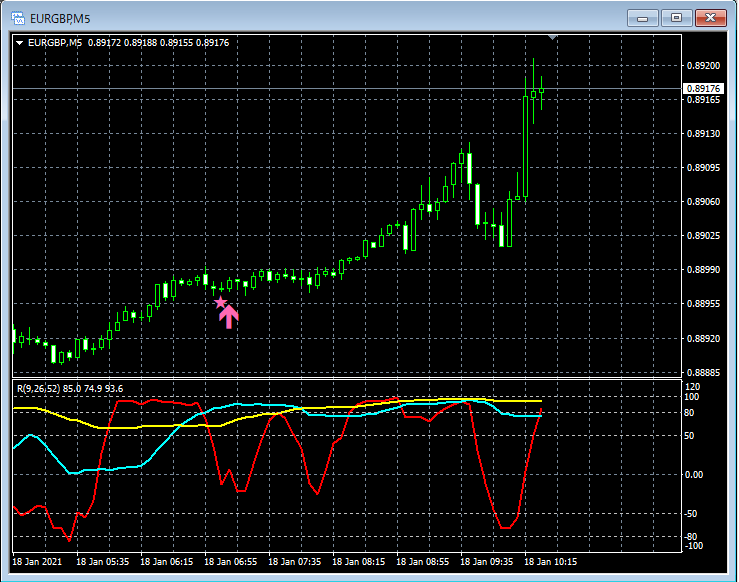Click the 18 Jan 09:35 time label
This screenshot has height=582, width=739.
(486, 562)
